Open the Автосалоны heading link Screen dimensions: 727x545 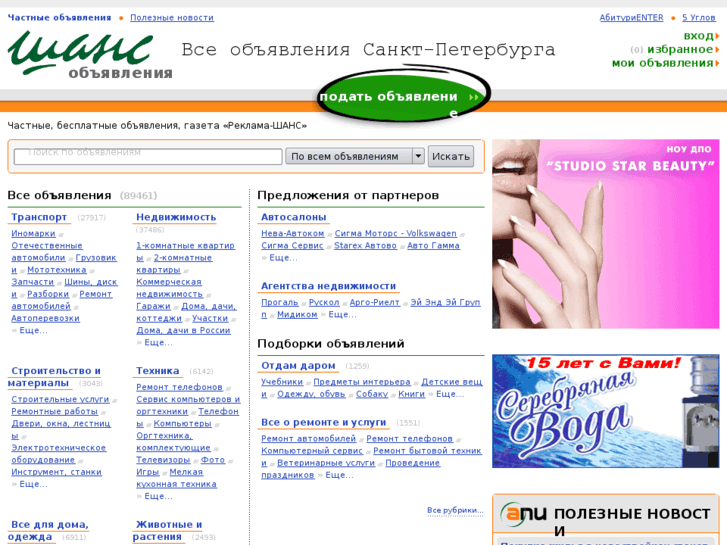pyautogui.click(x=293, y=217)
